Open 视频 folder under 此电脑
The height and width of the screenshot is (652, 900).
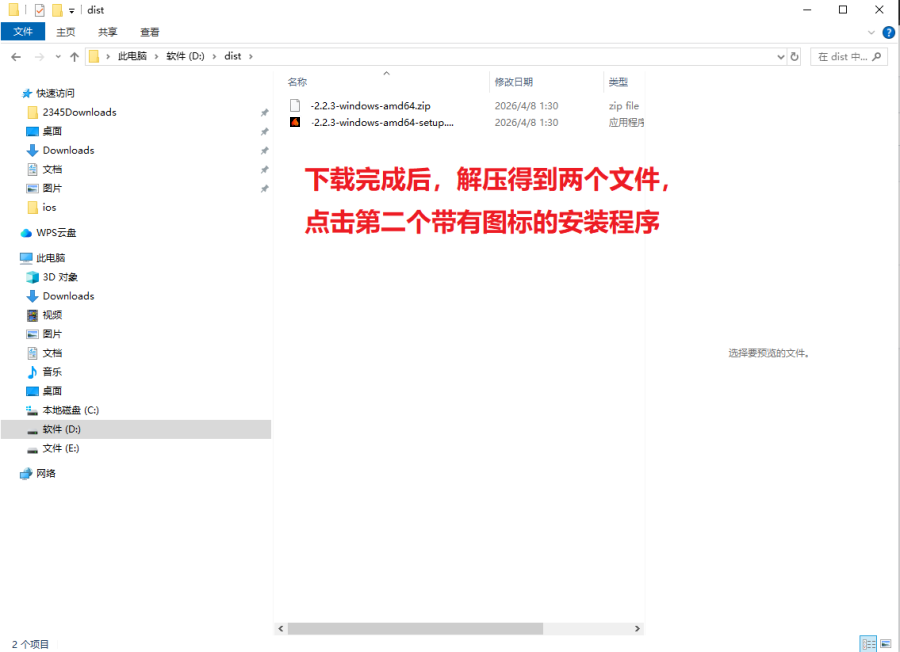point(52,315)
